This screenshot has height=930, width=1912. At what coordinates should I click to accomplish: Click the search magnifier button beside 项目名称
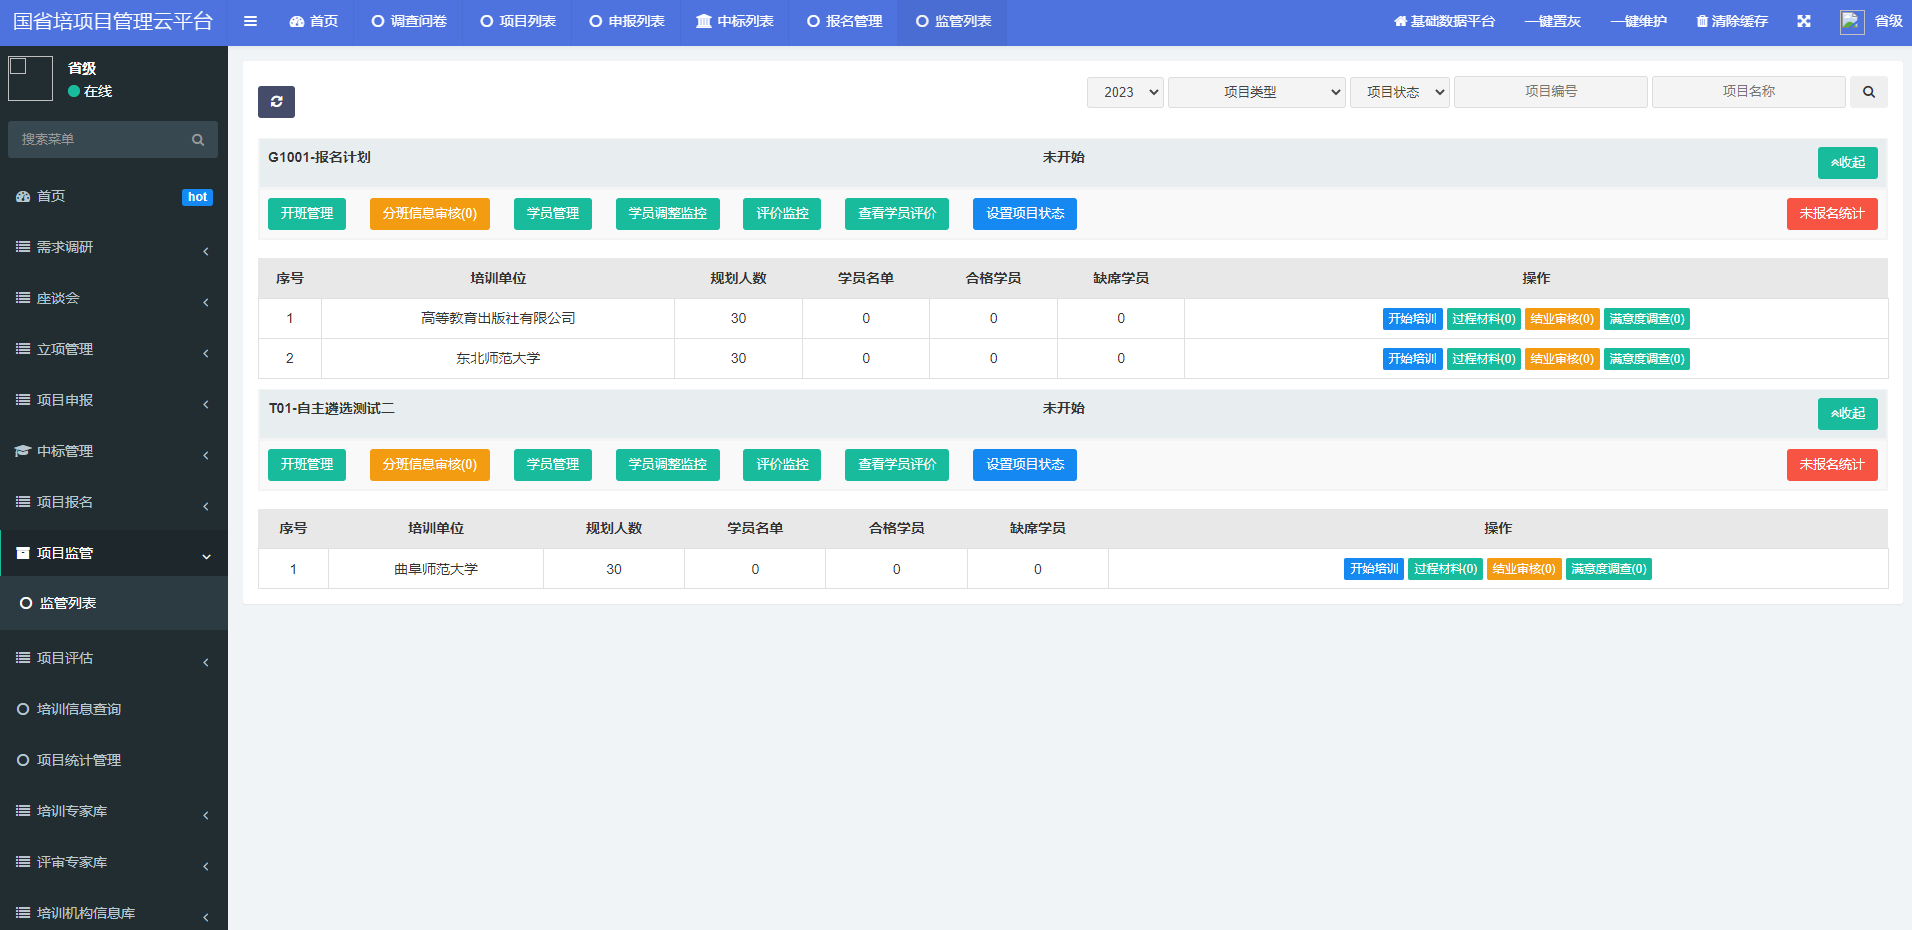coord(1868,92)
